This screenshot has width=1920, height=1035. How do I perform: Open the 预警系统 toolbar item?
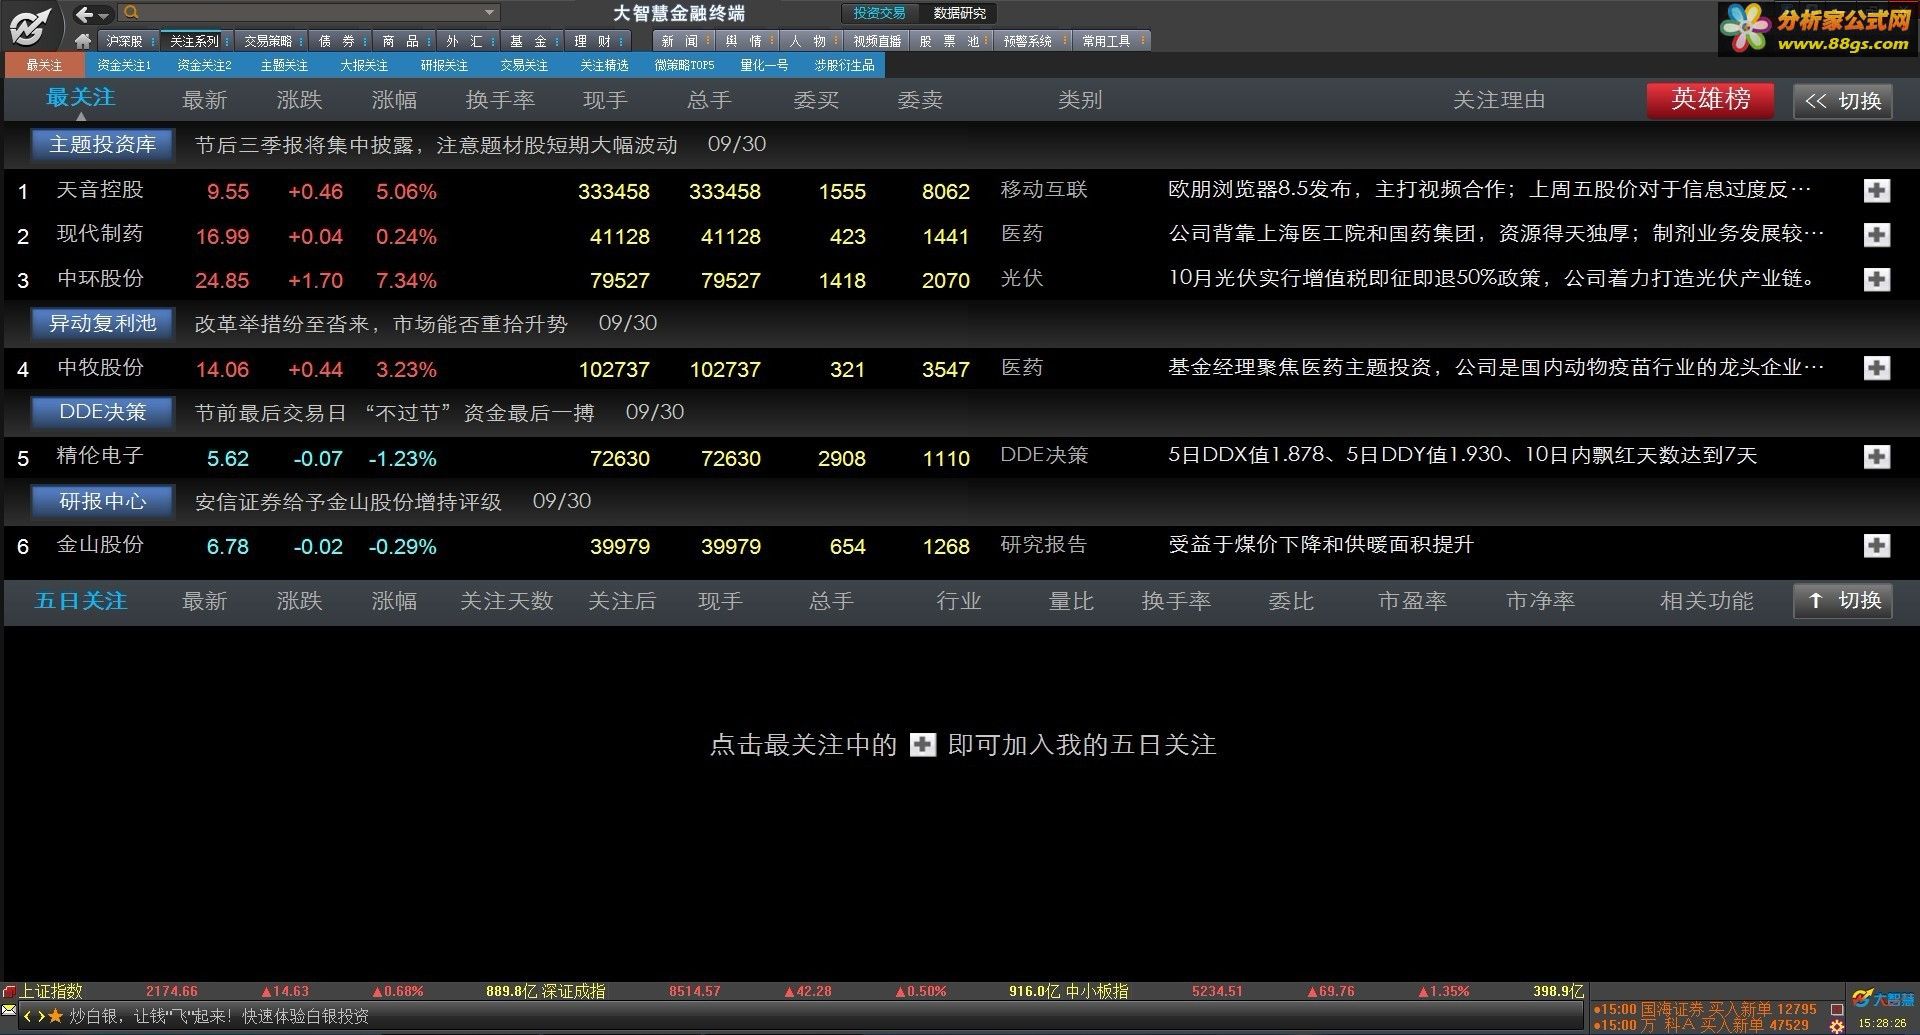coord(1031,41)
